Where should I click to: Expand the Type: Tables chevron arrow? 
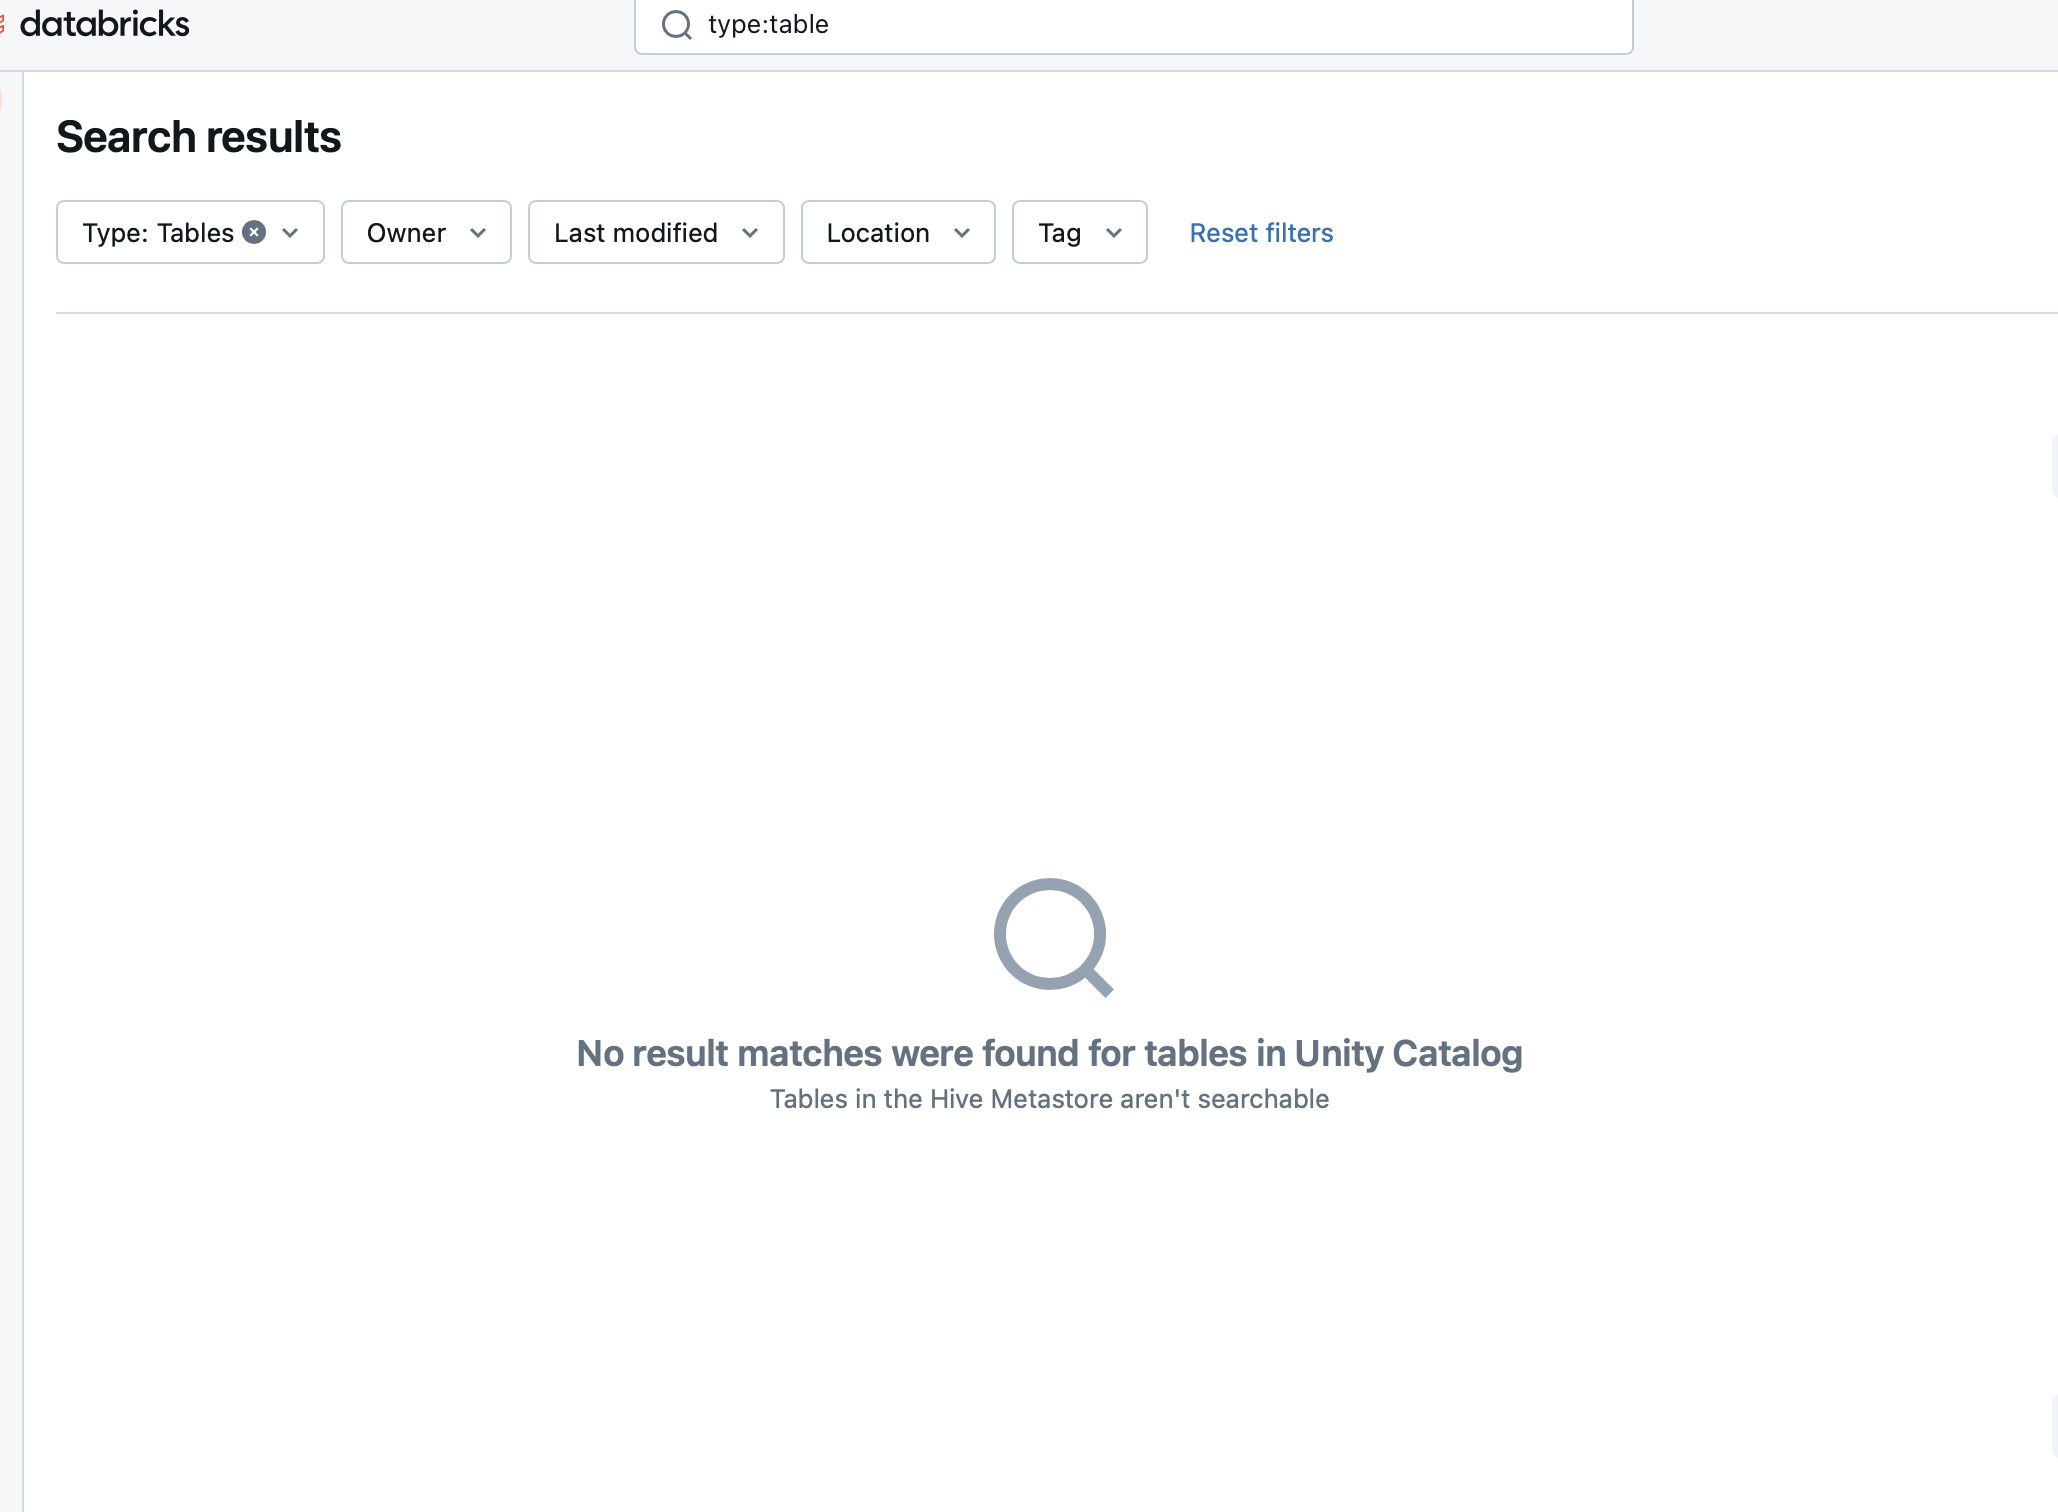click(291, 233)
